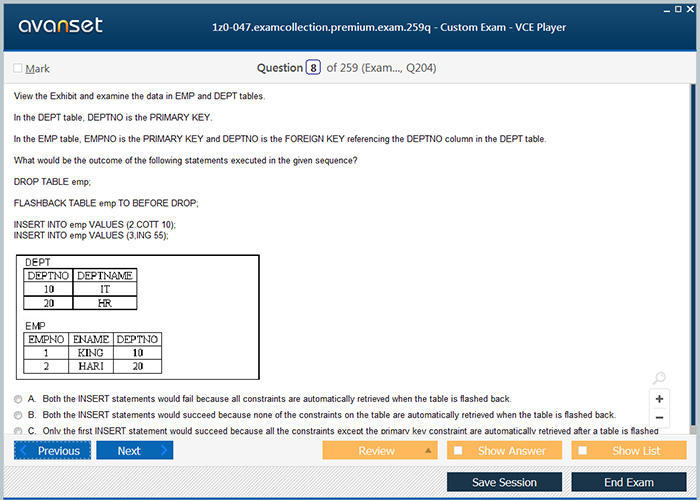This screenshot has width=700, height=500.
Task: Click End Exam button
Action: pos(629,482)
